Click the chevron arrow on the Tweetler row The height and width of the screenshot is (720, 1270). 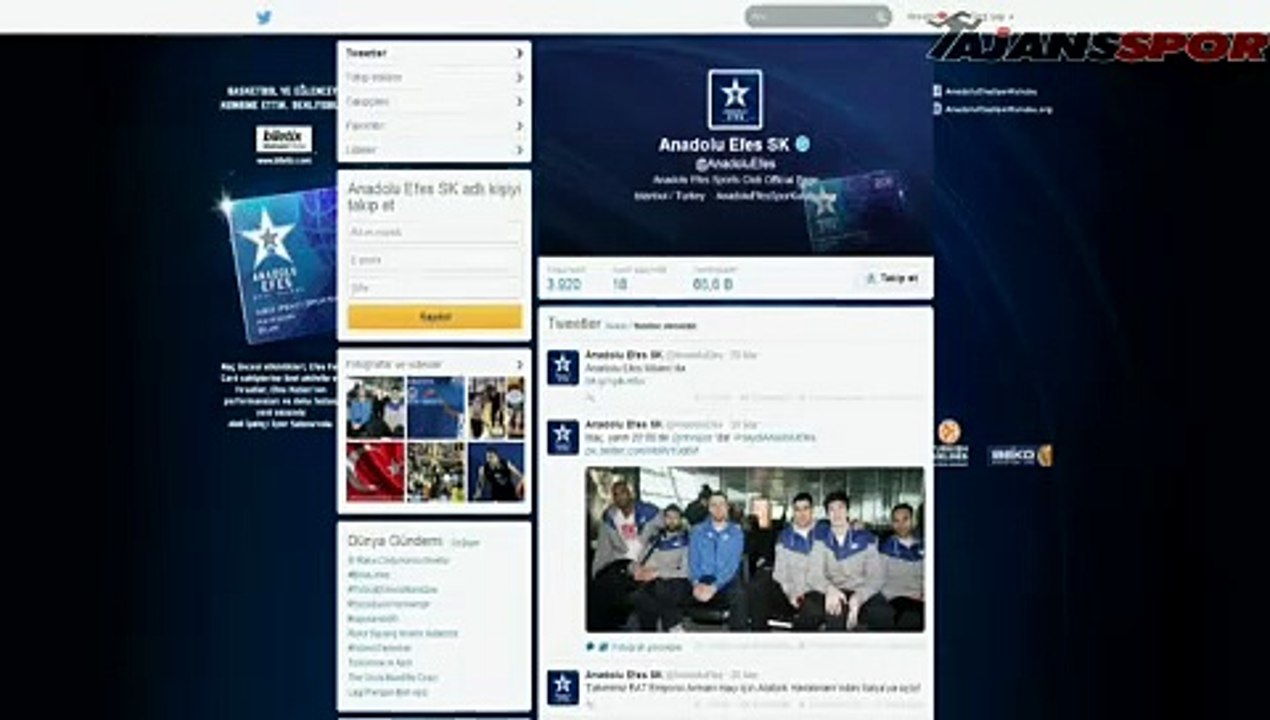520,52
